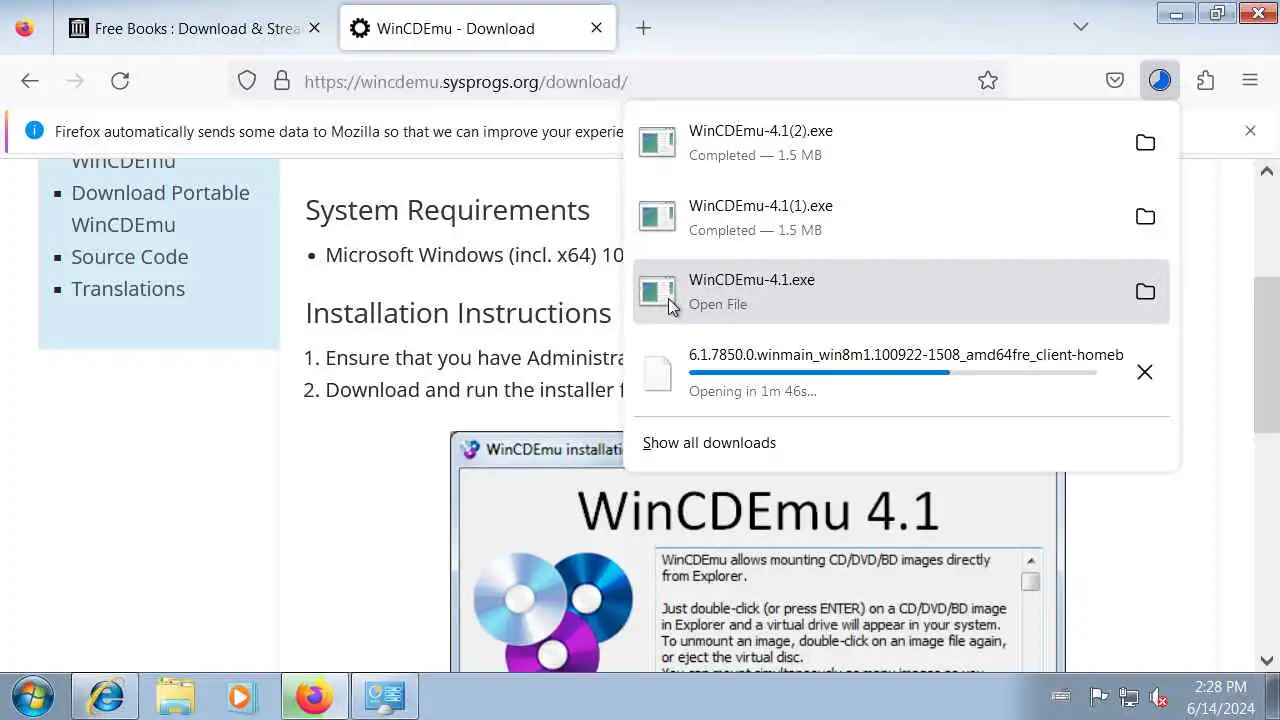Open Firefox View pinned icon
The image size is (1280, 720).
coord(25,28)
